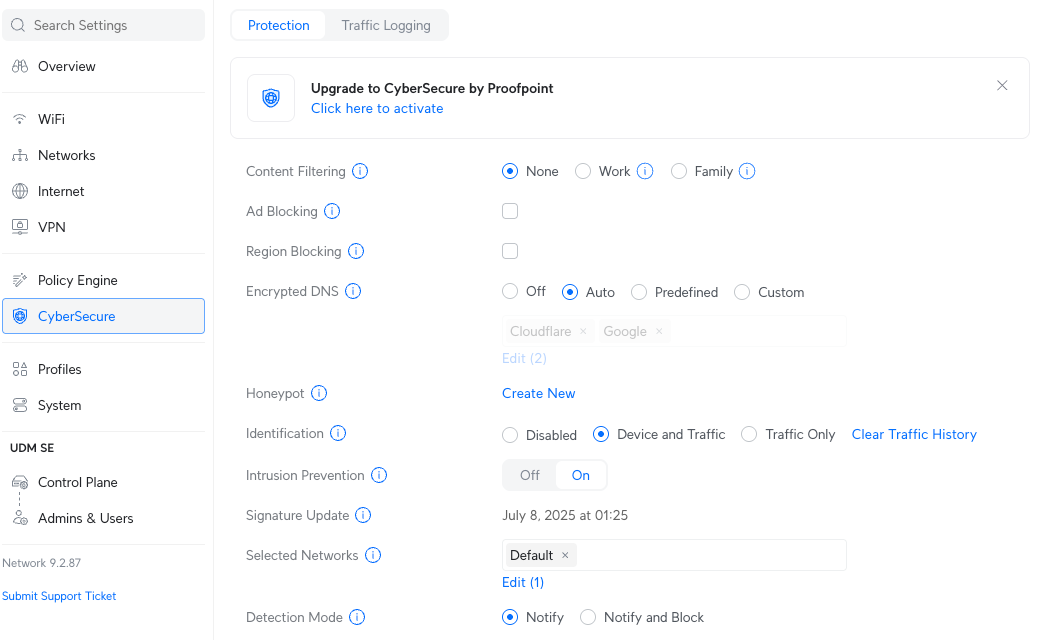Image resolution: width=1043 pixels, height=640 pixels.
Task: Click Create New honeypot link
Action: point(539,393)
